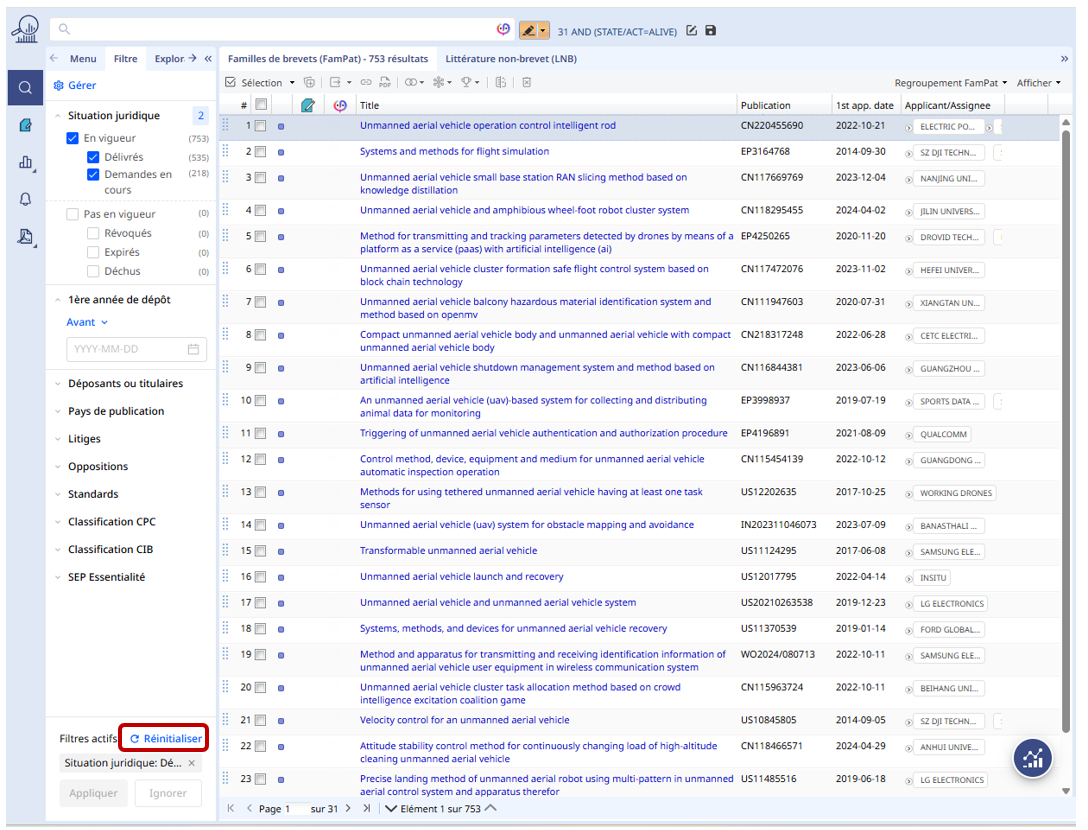The width and height of the screenshot is (1088, 830).
Task: Open the bar chart analysis sidebar icon
Action: coord(25,162)
